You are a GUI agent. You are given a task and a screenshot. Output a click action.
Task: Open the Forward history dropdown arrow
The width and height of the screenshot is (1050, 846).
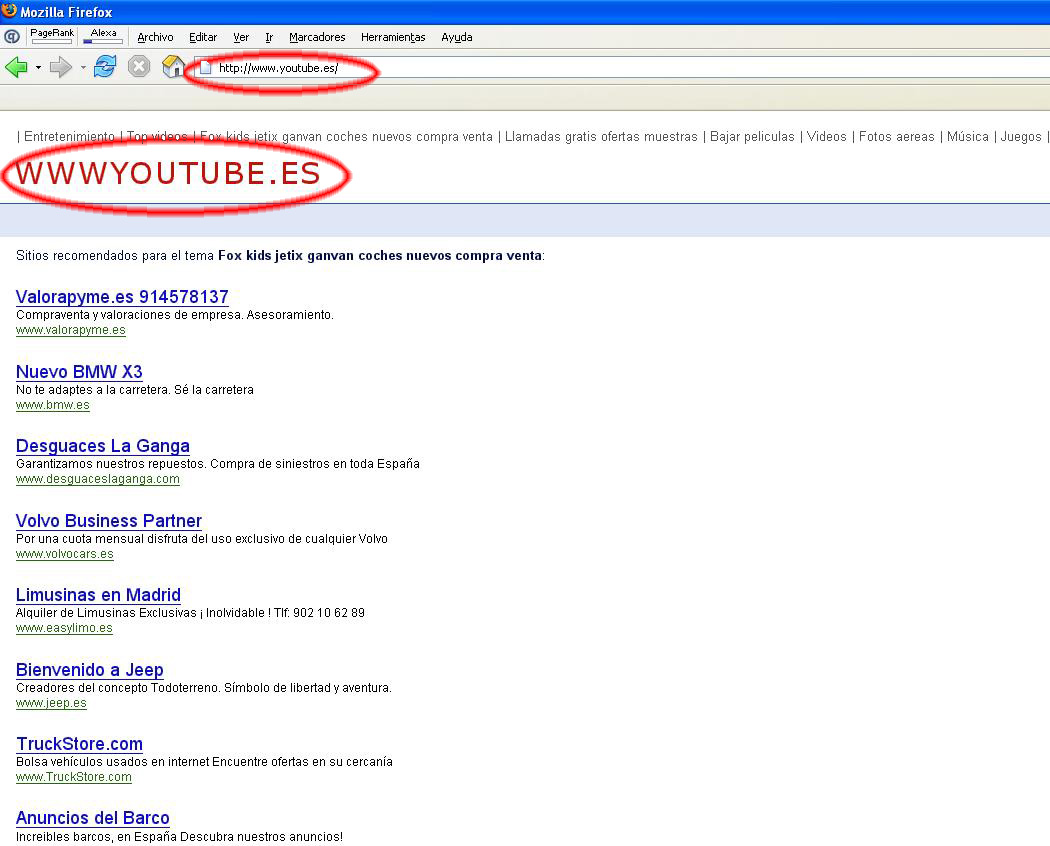pos(83,68)
